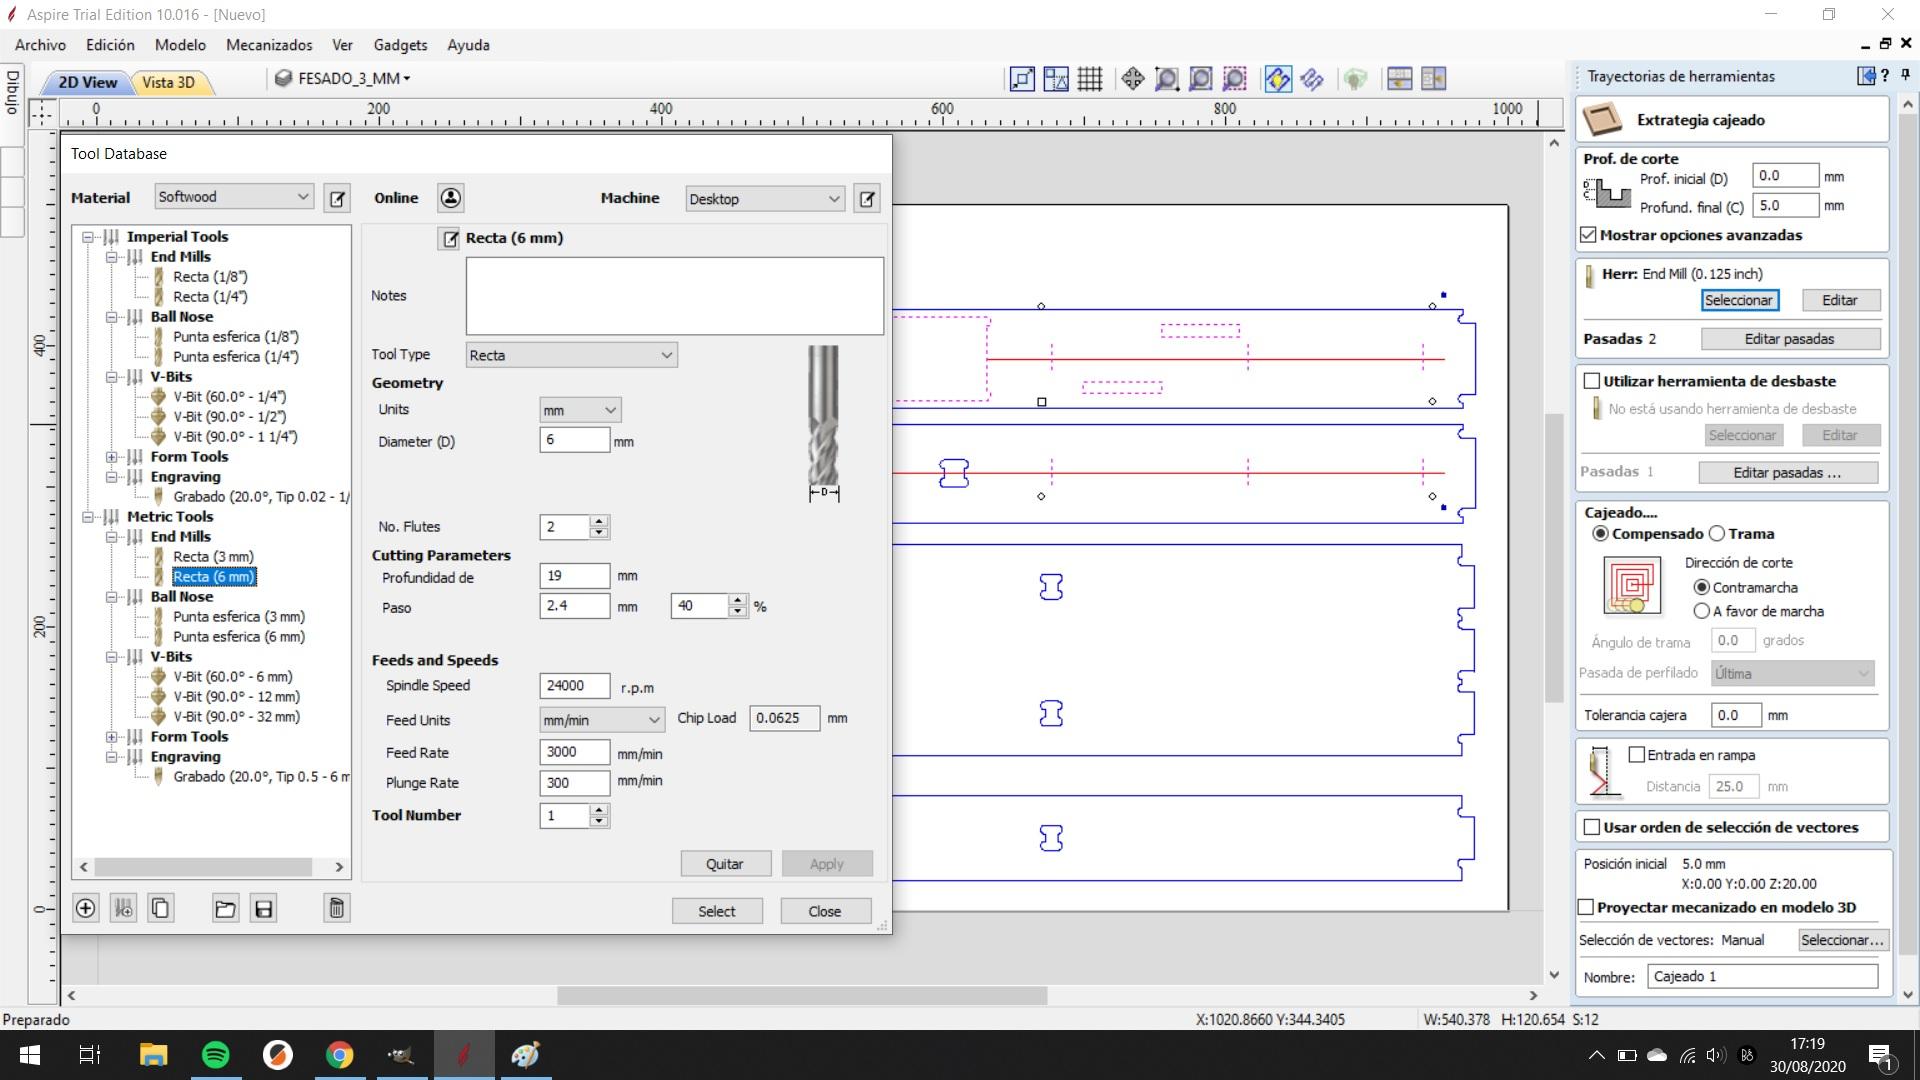The height and width of the screenshot is (1080, 1920).
Task: Click the Online account profile icon
Action: [451, 198]
